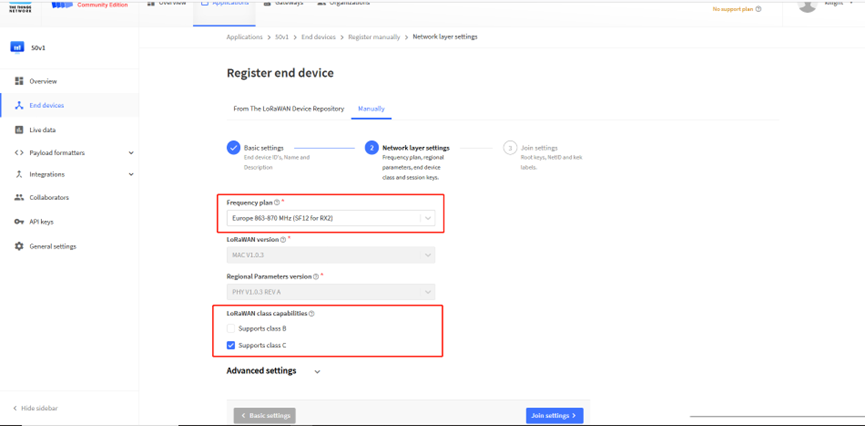Open the Frequency plan dropdown

click(x=331, y=219)
